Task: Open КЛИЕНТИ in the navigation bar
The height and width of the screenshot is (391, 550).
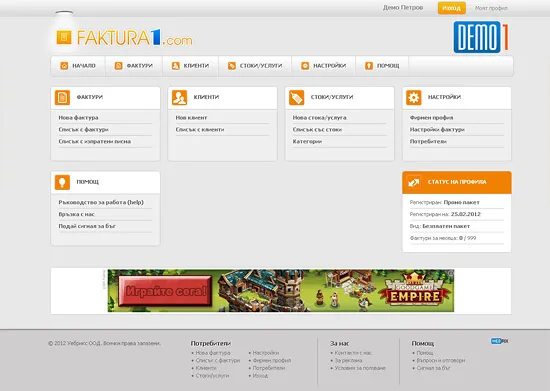Action: pyautogui.click(x=190, y=66)
